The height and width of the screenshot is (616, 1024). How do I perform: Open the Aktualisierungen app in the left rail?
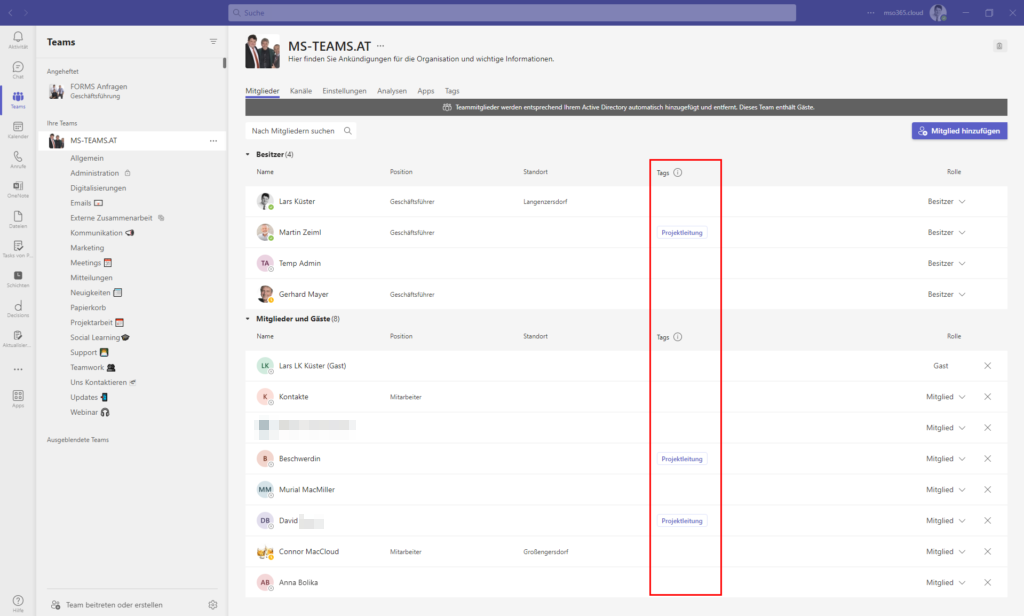(x=18, y=338)
